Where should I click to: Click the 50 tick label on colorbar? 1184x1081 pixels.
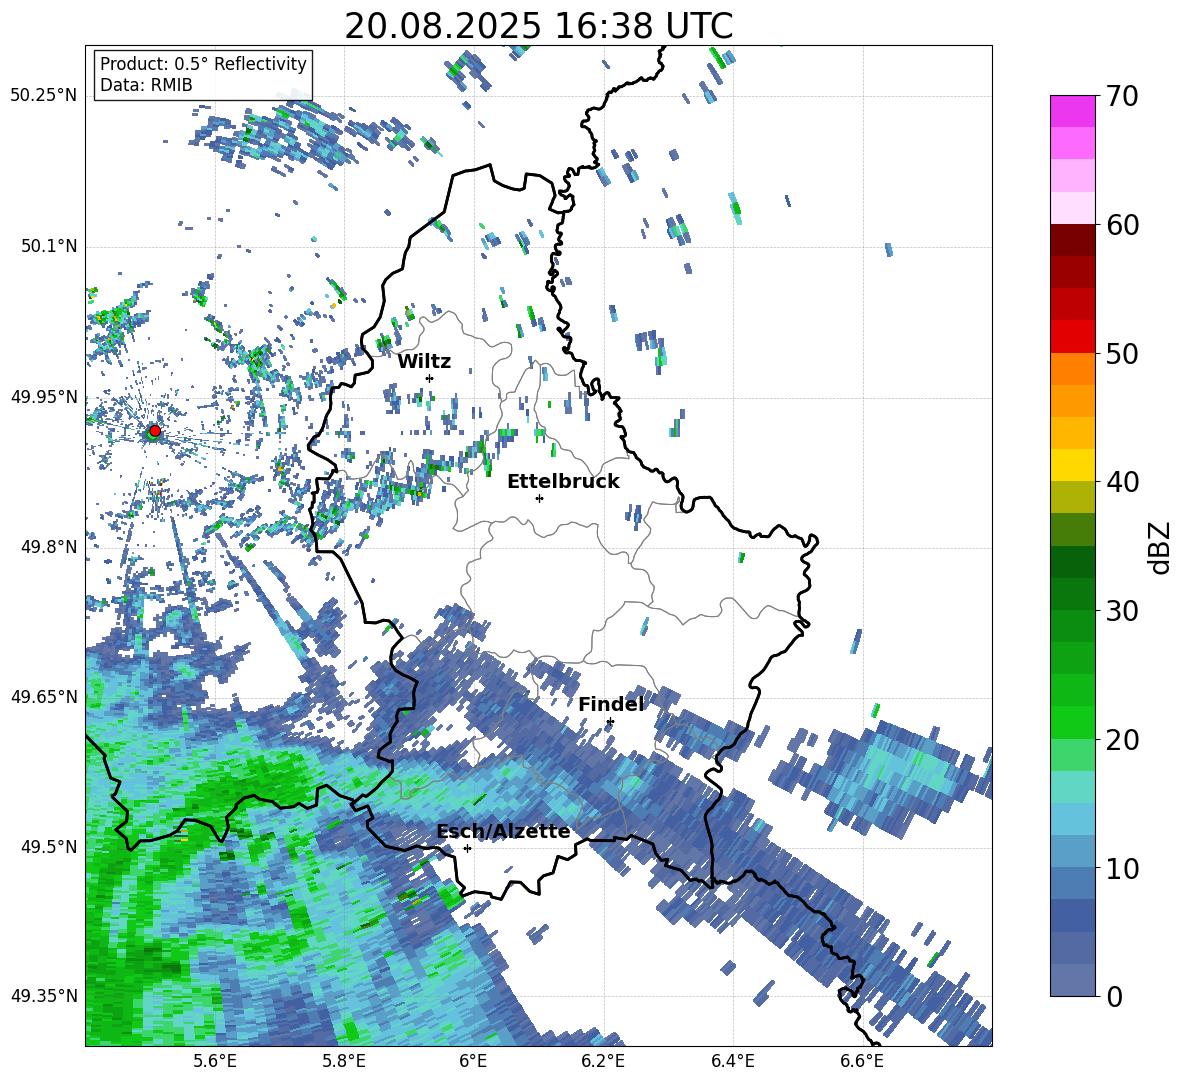(x=1122, y=353)
